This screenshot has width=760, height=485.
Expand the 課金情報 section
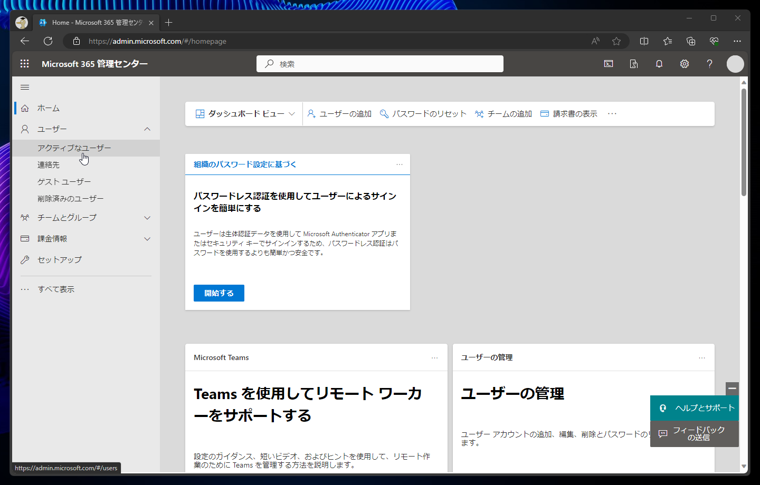pyautogui.click(x=147, y=239)
